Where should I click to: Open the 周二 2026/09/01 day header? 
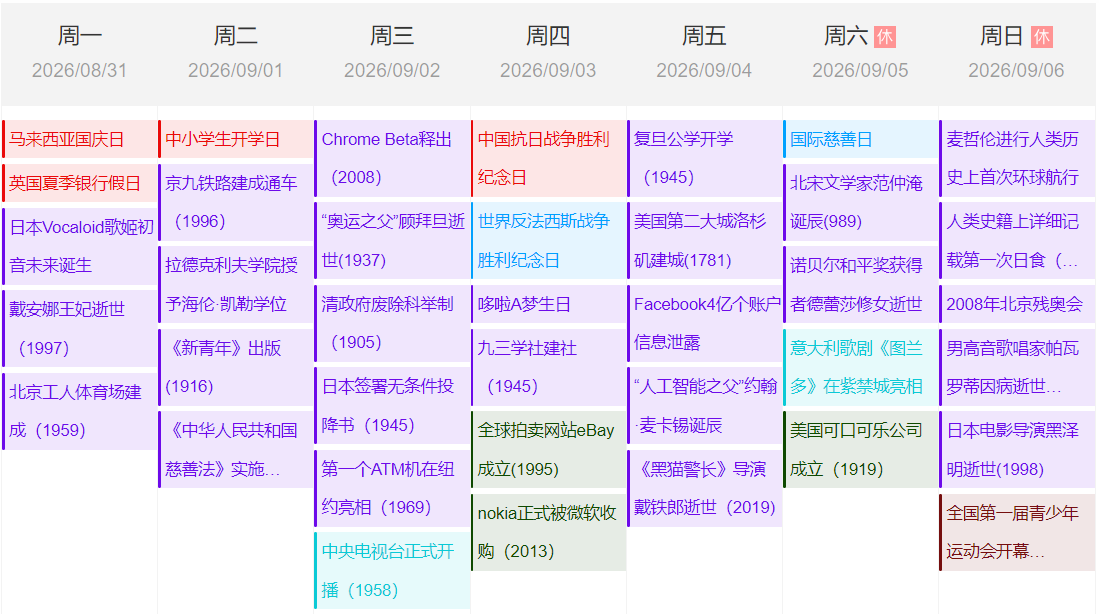[236, 52]
